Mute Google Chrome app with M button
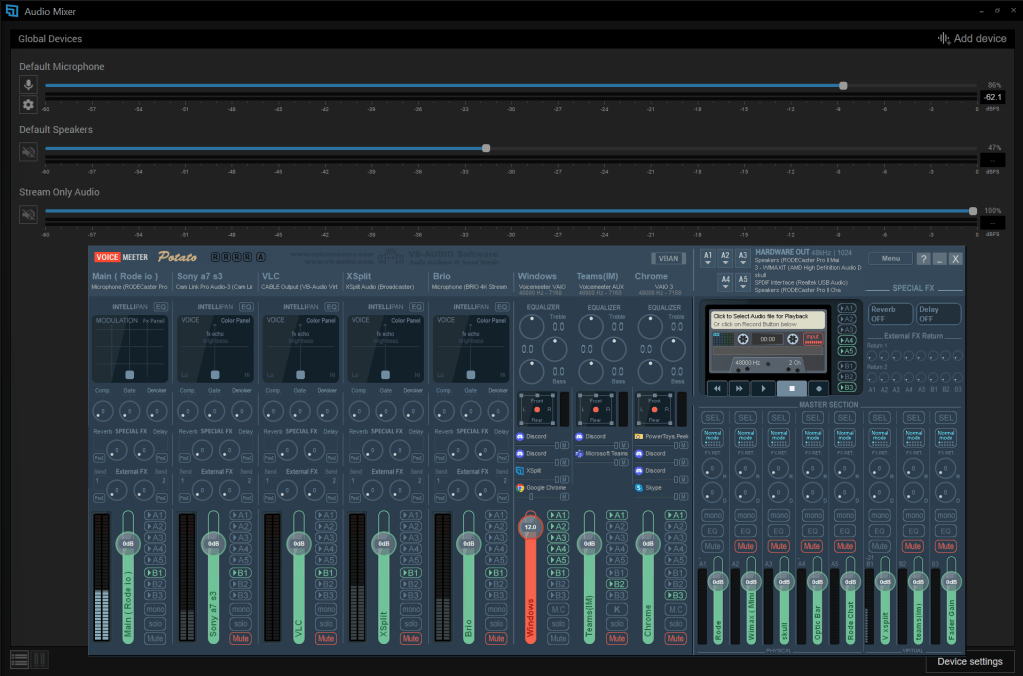The width and height of the screenshot is (1023, 676). point(565,497)
